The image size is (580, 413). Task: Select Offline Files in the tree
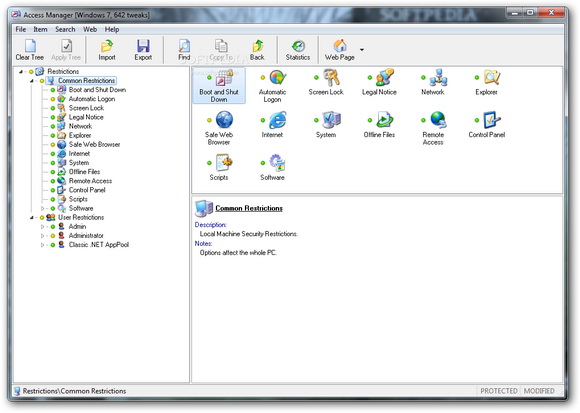click(x=84, y=172)
